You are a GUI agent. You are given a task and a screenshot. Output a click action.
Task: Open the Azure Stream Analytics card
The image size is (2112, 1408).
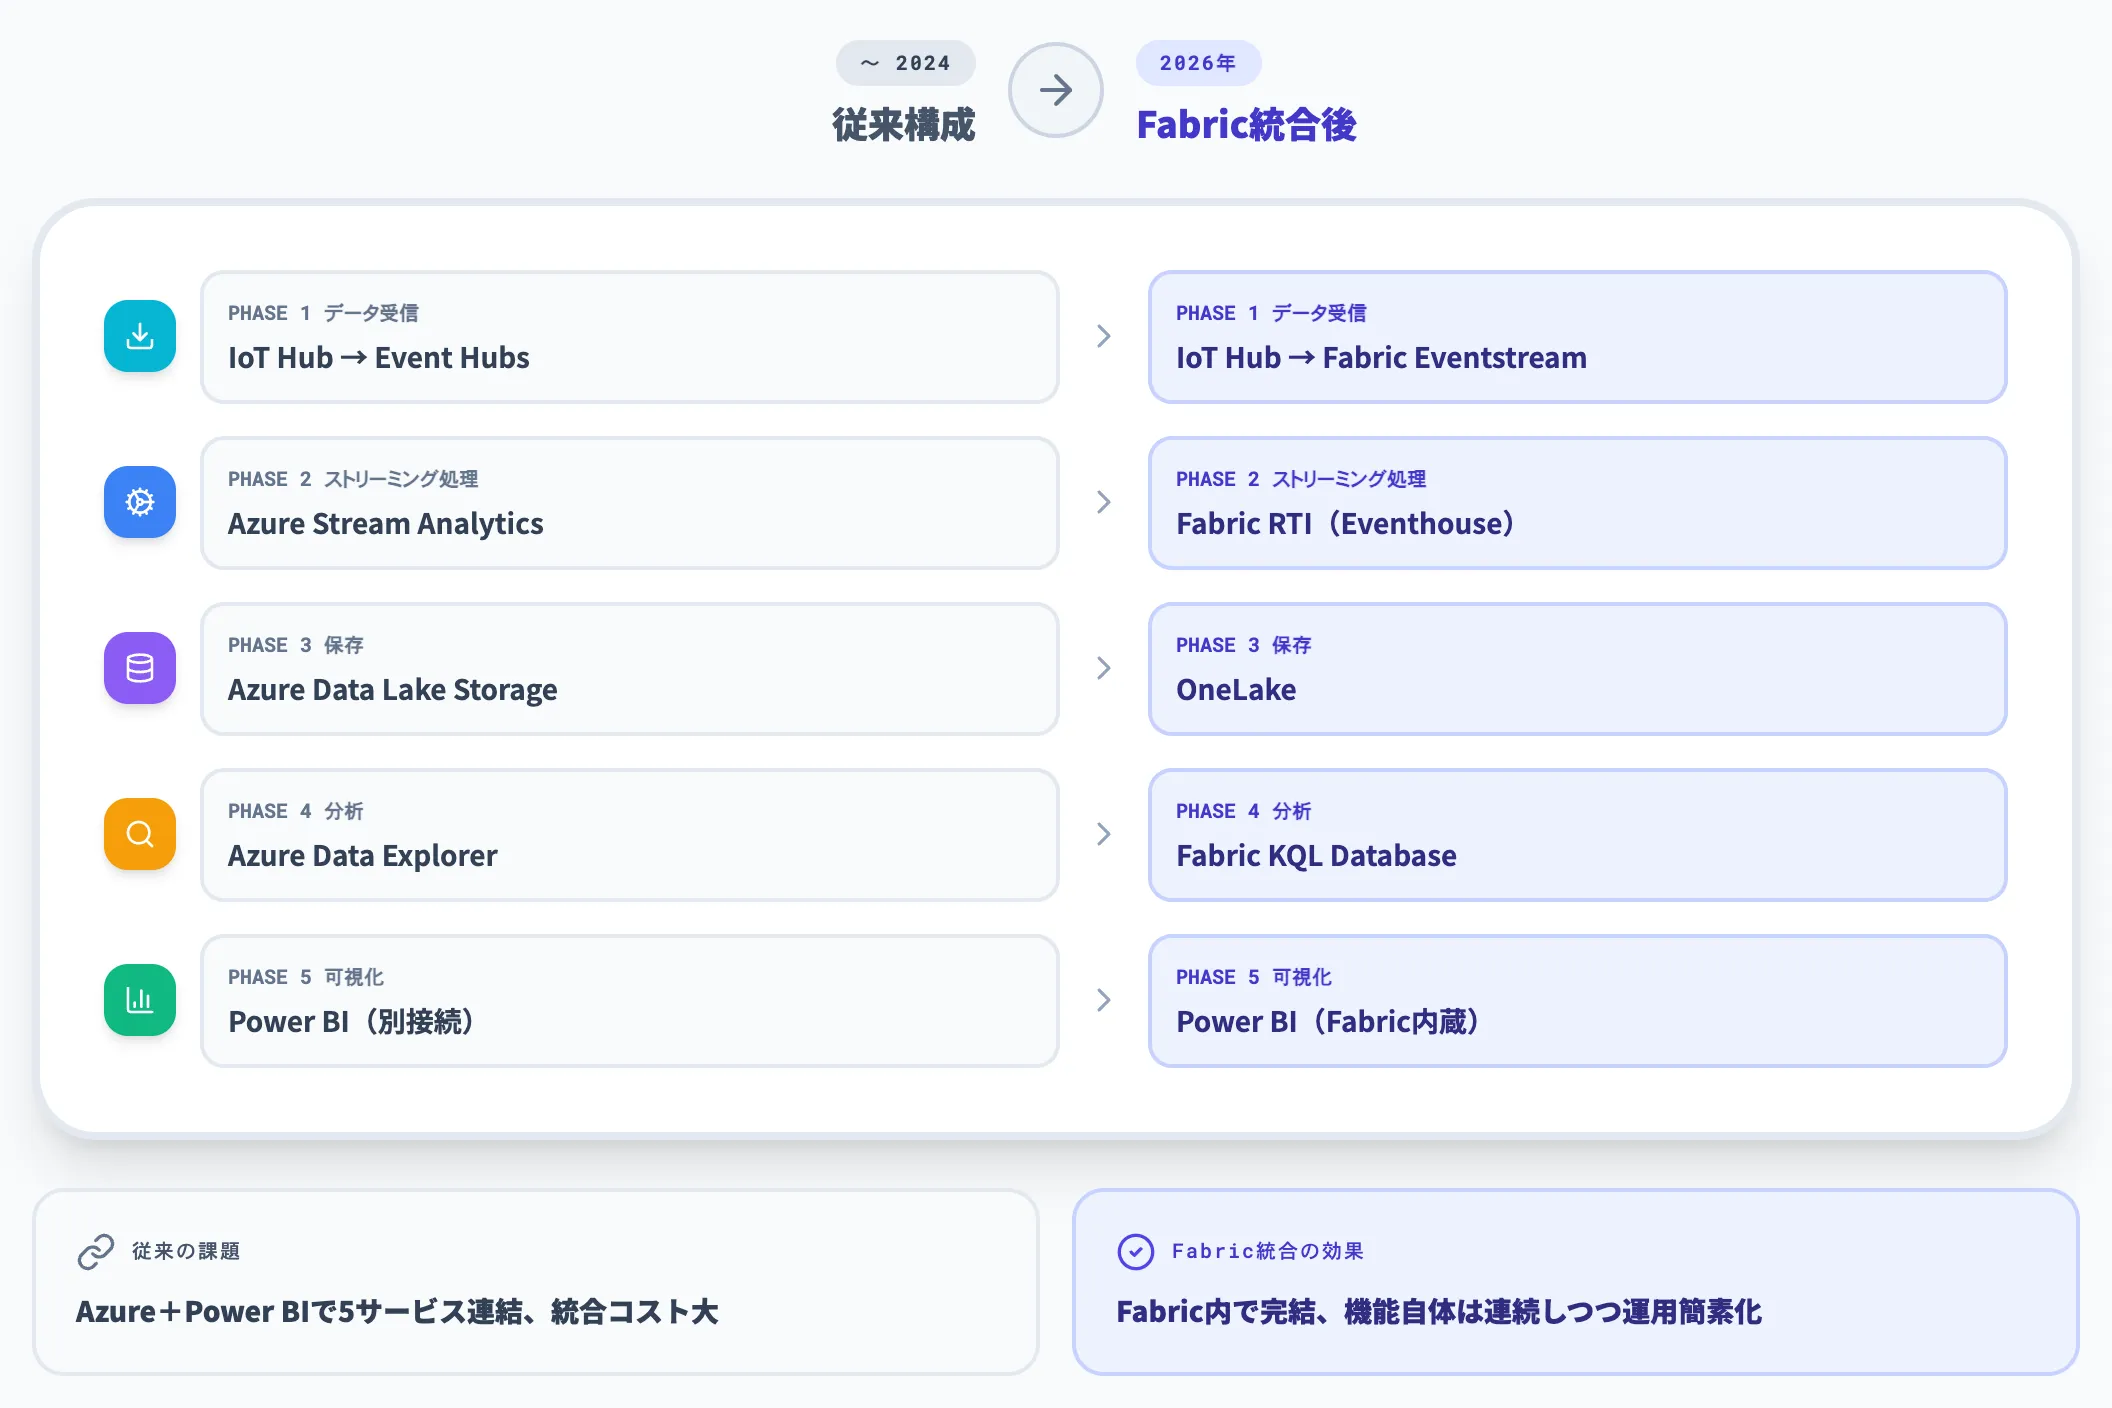pyautogui.click(x=630, y=503)
